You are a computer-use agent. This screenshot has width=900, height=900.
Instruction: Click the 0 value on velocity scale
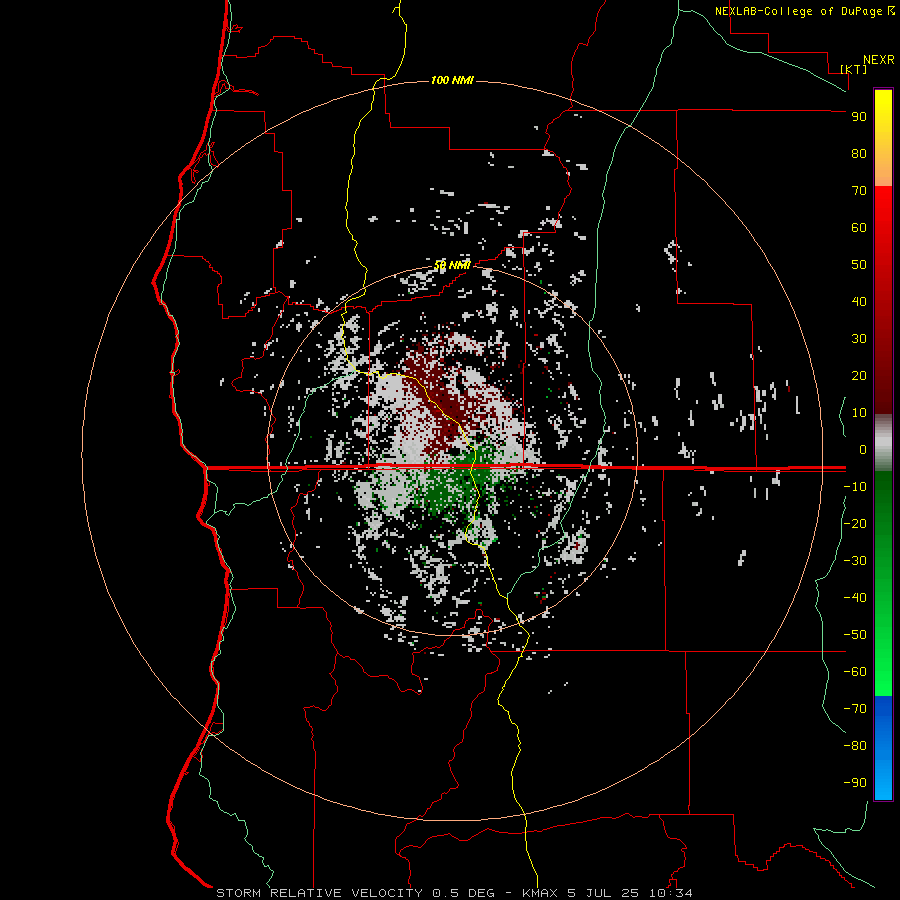pos(863,449)
